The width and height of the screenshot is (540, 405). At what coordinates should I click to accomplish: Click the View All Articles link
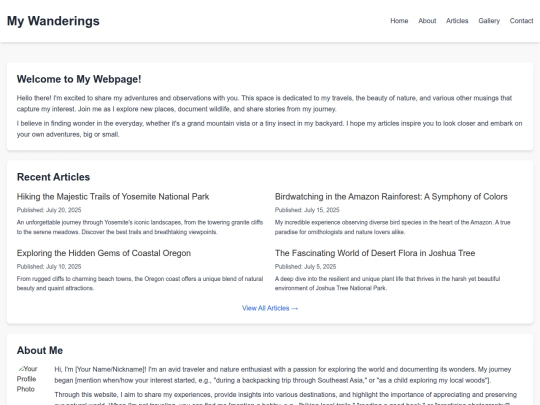[270, 308]
